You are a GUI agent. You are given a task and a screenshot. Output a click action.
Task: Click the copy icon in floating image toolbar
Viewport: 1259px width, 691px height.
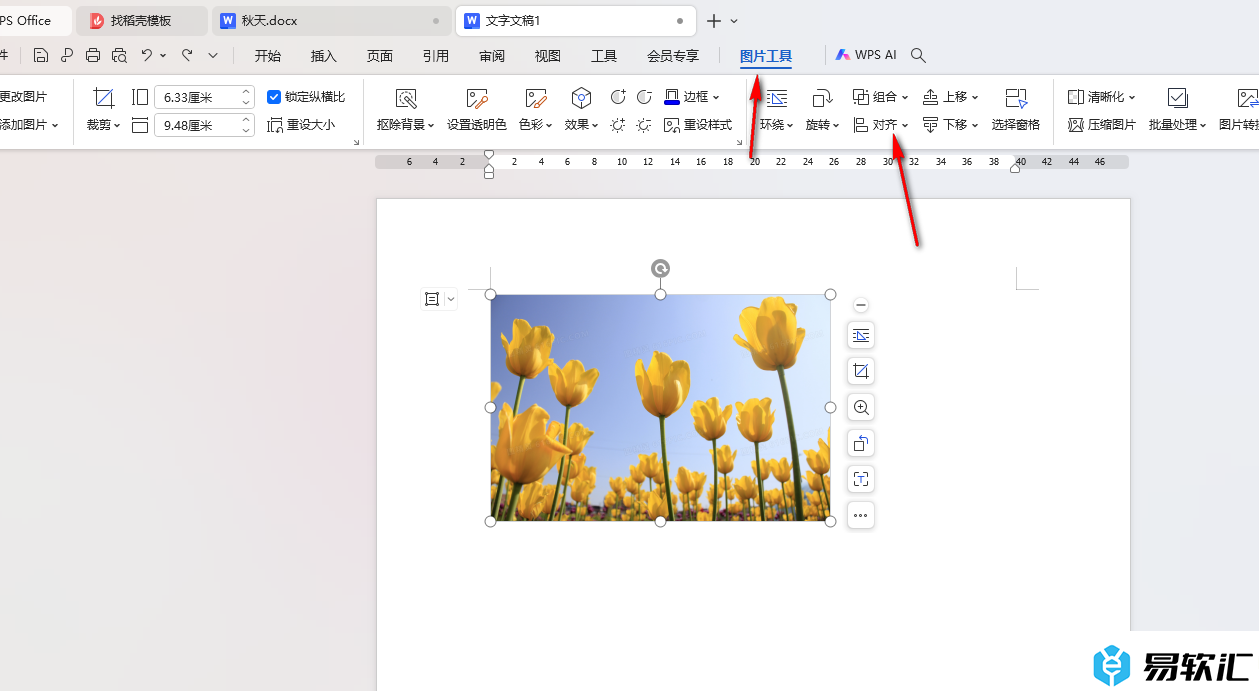(861, 443)
